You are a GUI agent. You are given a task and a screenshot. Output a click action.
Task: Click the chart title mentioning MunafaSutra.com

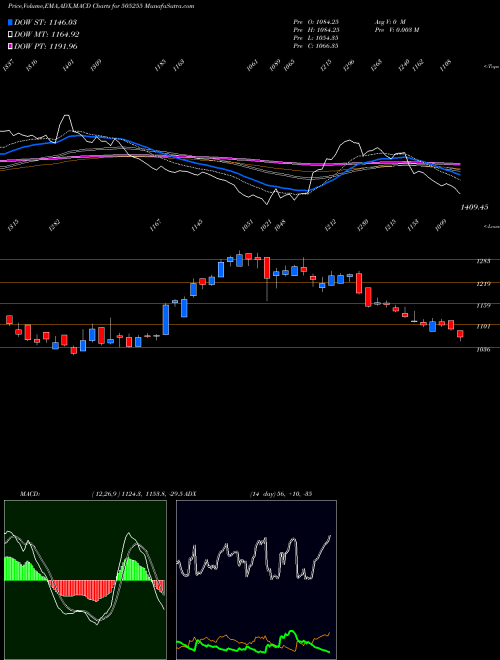[101, 6]
